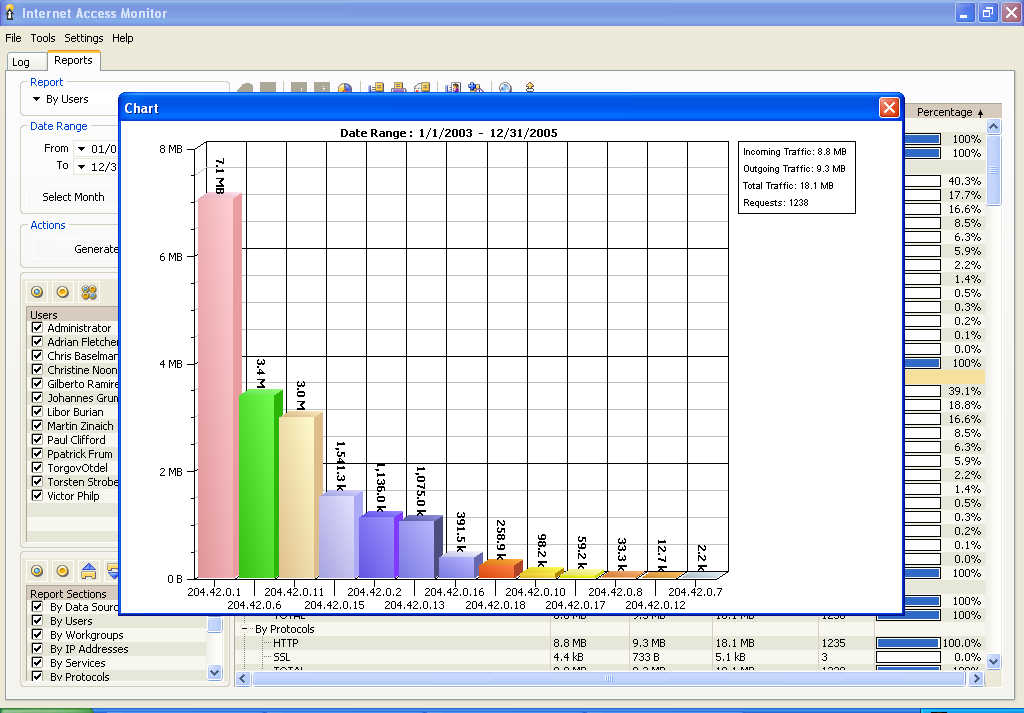The height and width of the screenshot is (713, 1024).
Task: Open the From date dropdown
Action: [x=81, y=149]
